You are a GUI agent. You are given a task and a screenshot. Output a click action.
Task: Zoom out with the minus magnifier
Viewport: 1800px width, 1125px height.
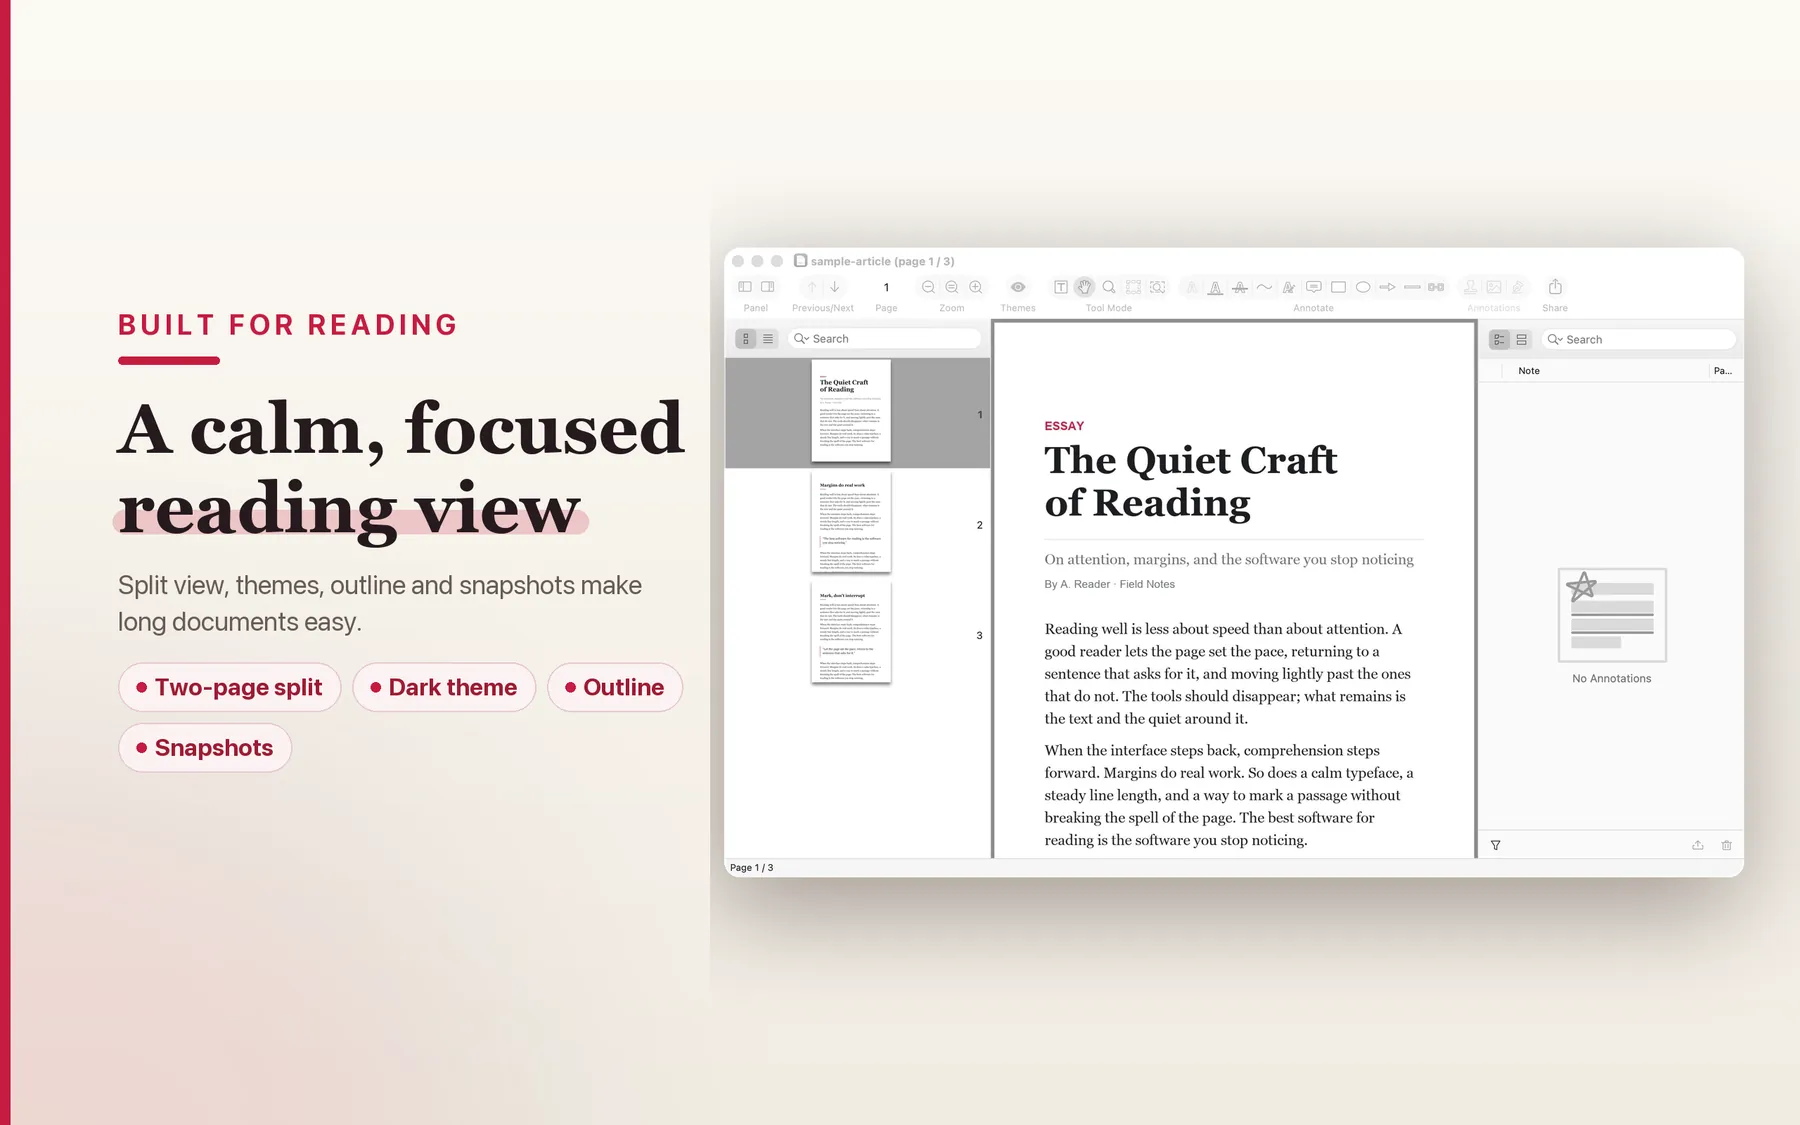pyautogui.click(x=928, y=287)
